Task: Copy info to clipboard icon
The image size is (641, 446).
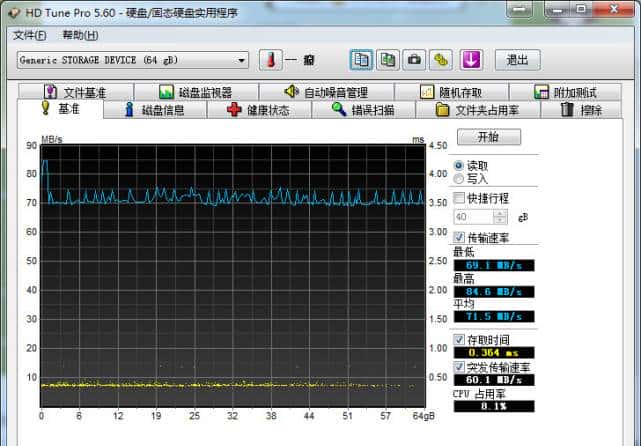Action: tap(361, 60)
